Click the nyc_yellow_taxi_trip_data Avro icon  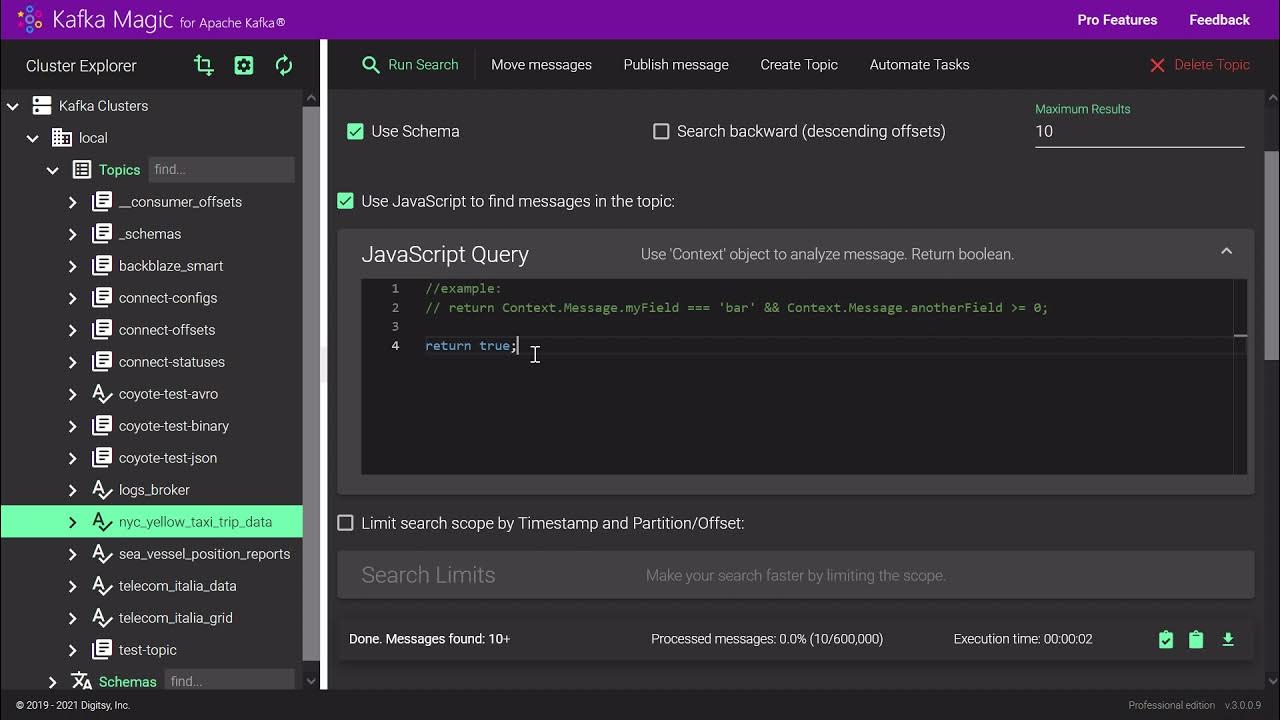click(x=102, y=522)
